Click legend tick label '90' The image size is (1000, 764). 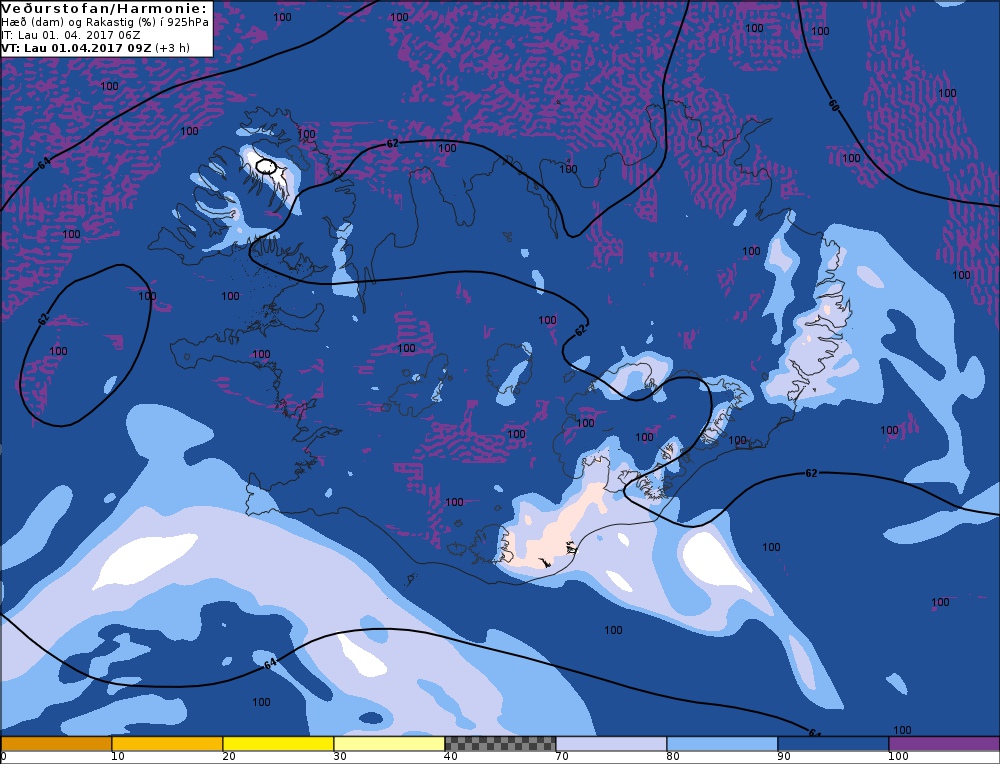pyautogui.click(x=784, y=757)
